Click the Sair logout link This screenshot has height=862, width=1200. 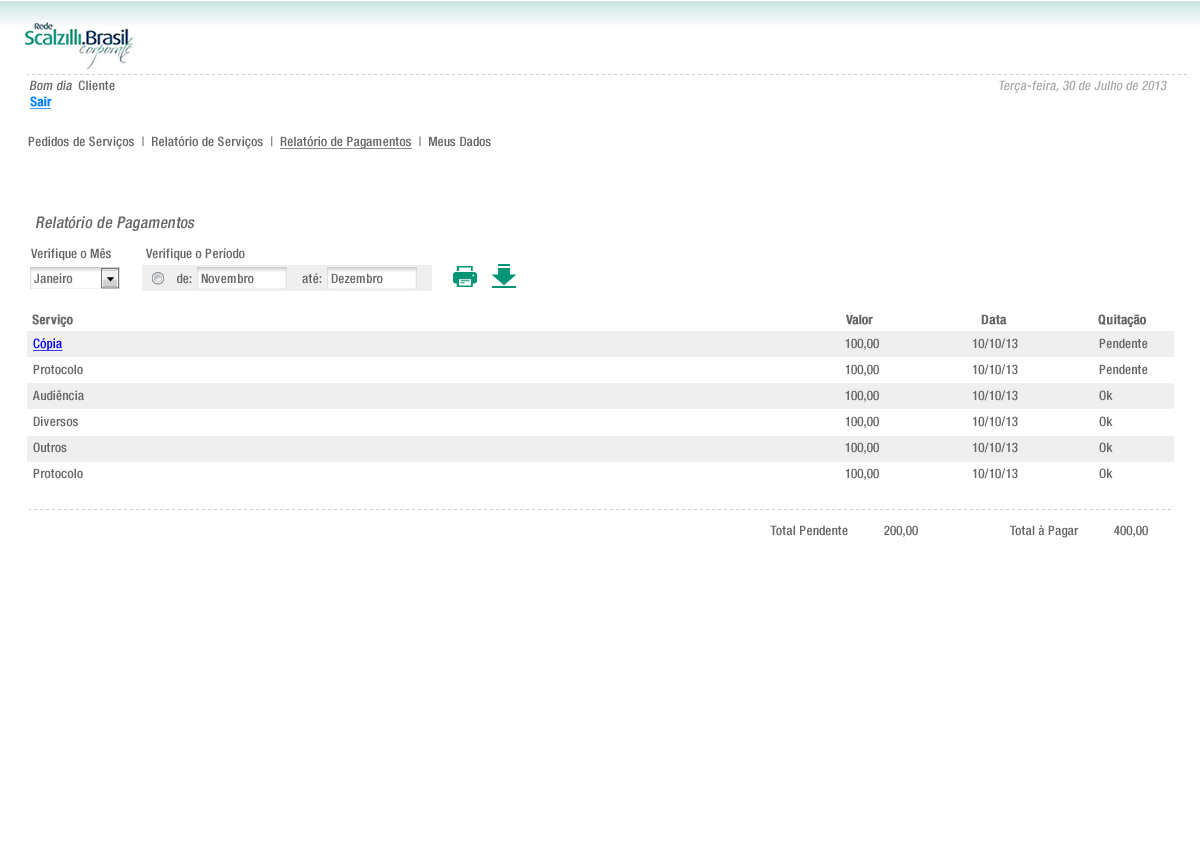41,102
